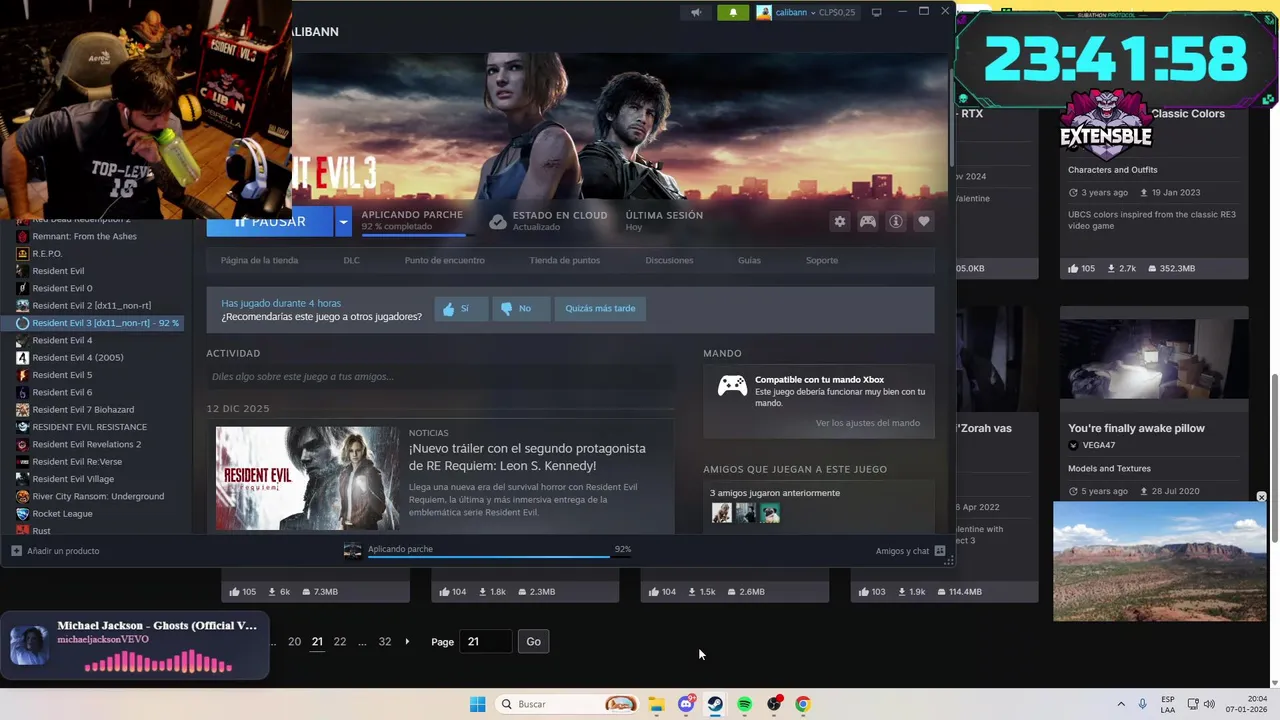Click Añadir un producto
Image resolution: width=1280 pixels, height=720 pixels.
tap(55, 551)
